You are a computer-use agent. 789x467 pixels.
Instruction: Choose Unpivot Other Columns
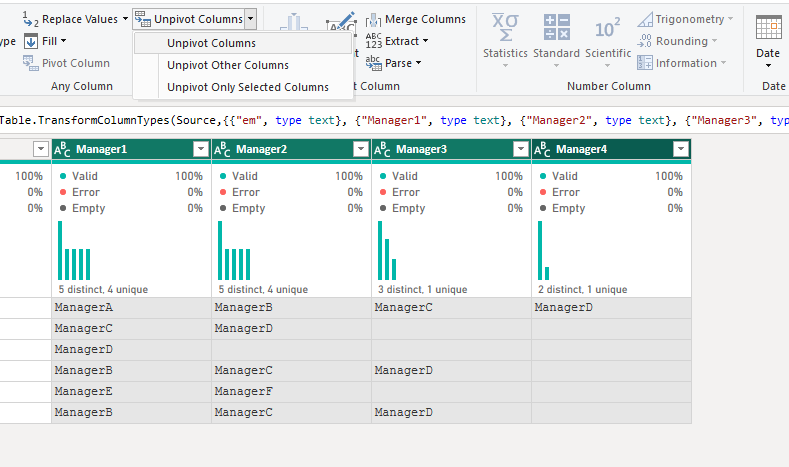(x=243, y=65)
